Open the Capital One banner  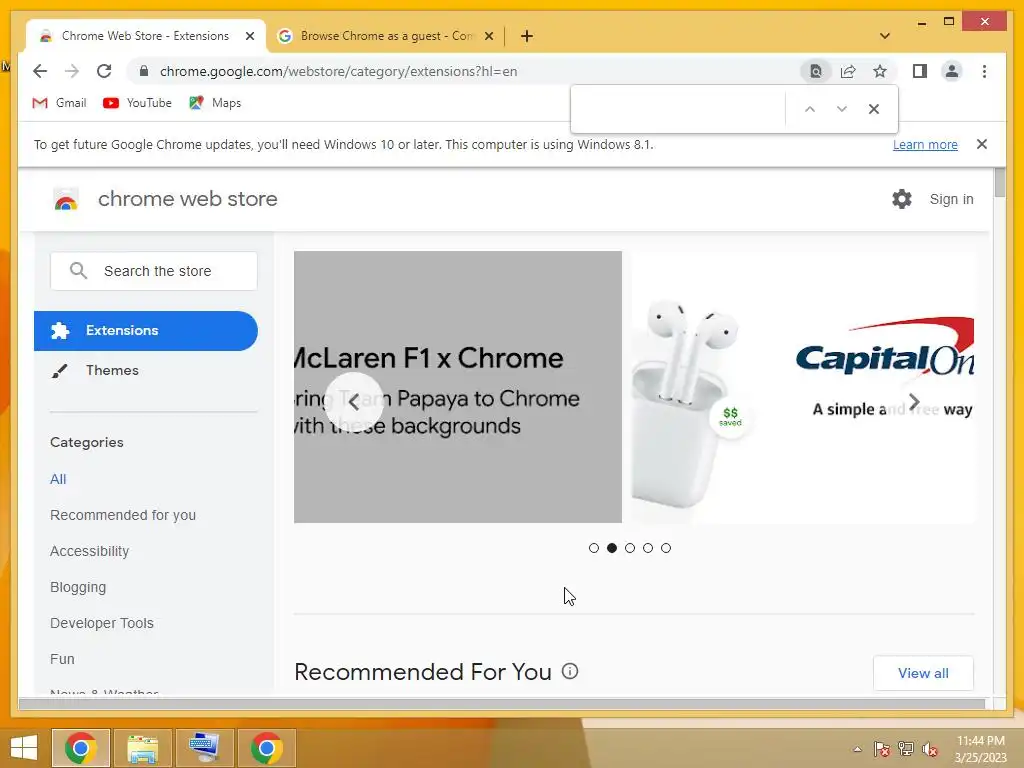point(804,387)
